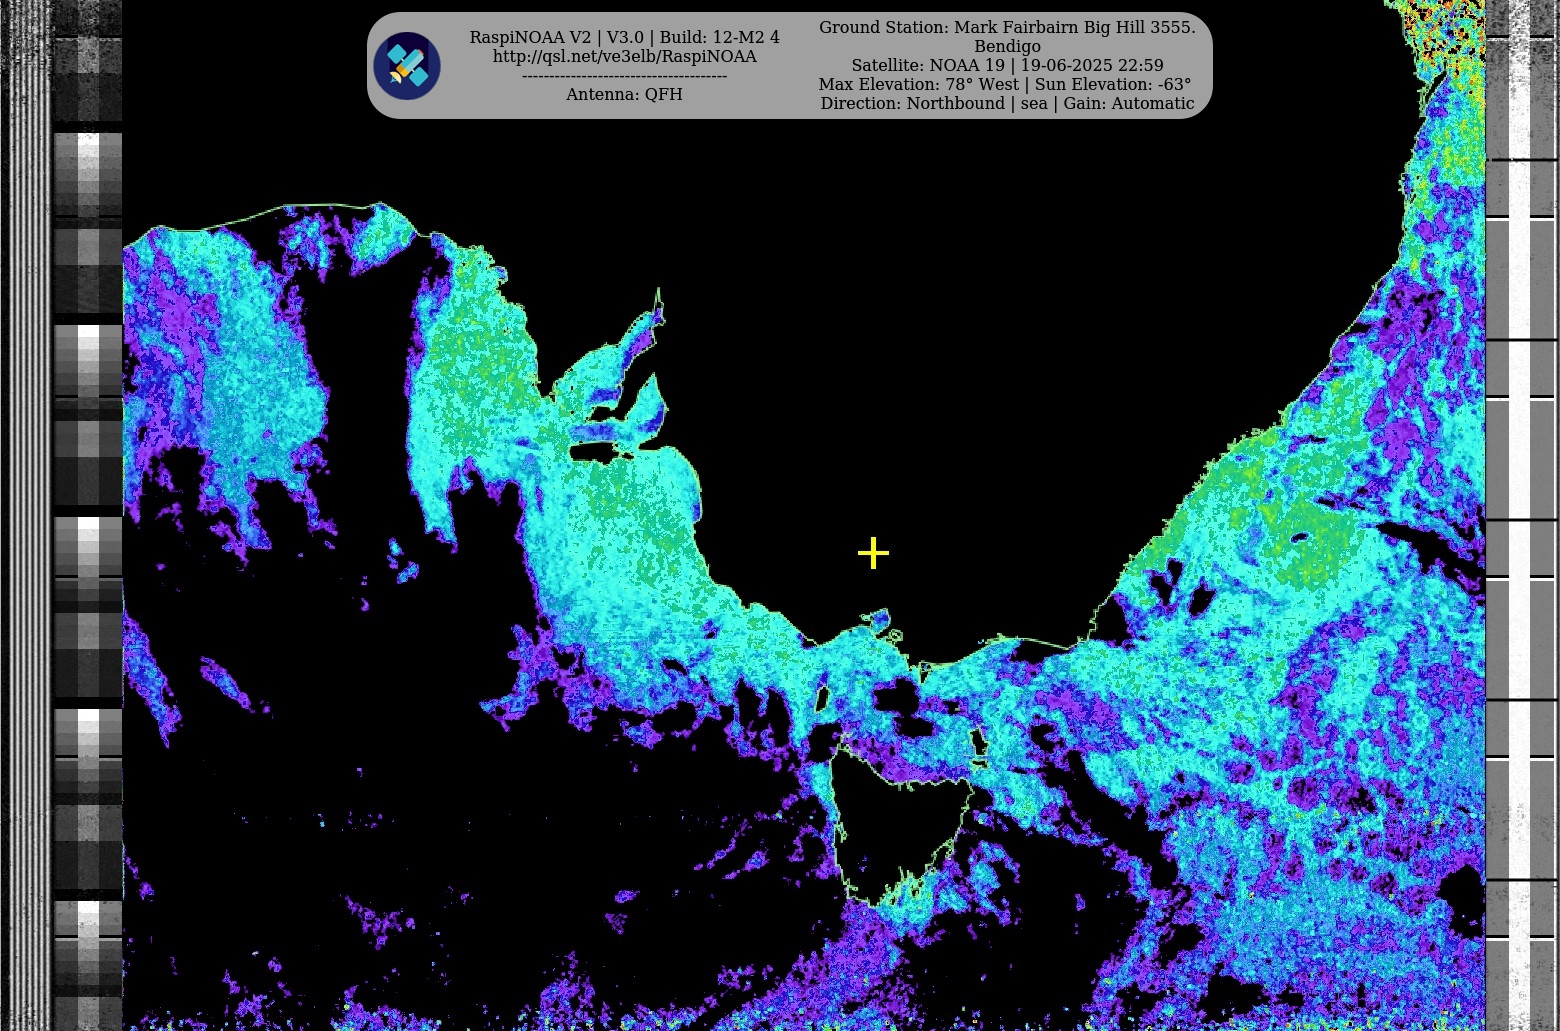Image resolution: width=1560 pixels, height=1031 pixels.
Task: Click the RaspiNOAA V2 build version text
Action: [x=624, y=37]
